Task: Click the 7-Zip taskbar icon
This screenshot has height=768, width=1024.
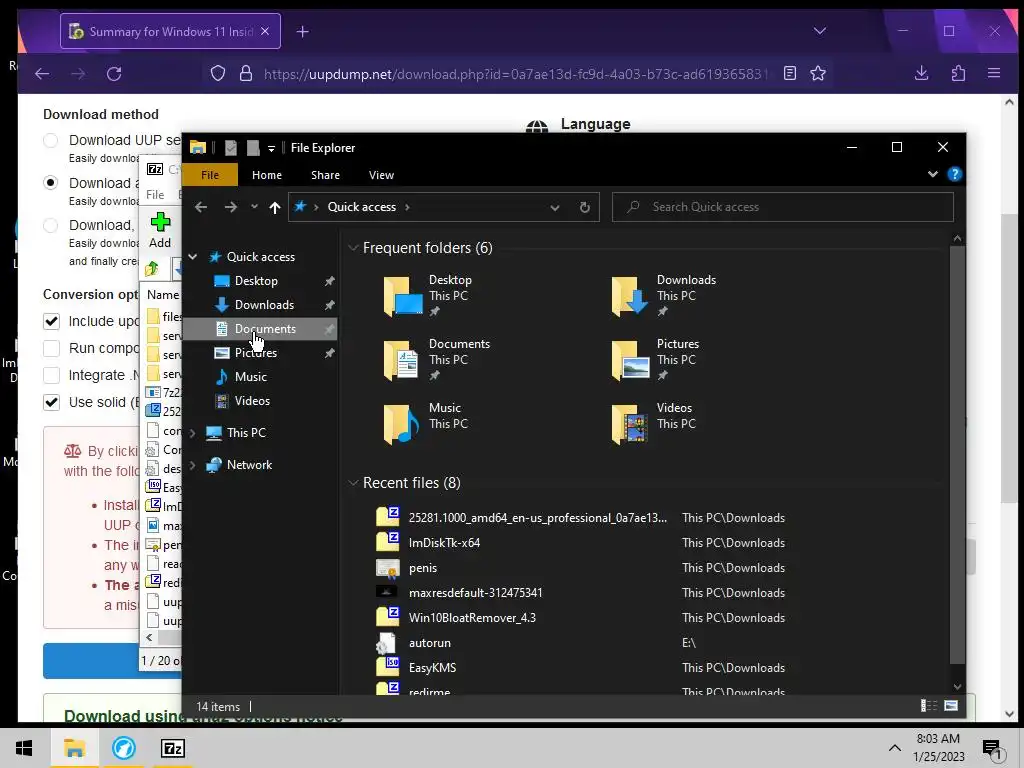Action: click(172, 748)
